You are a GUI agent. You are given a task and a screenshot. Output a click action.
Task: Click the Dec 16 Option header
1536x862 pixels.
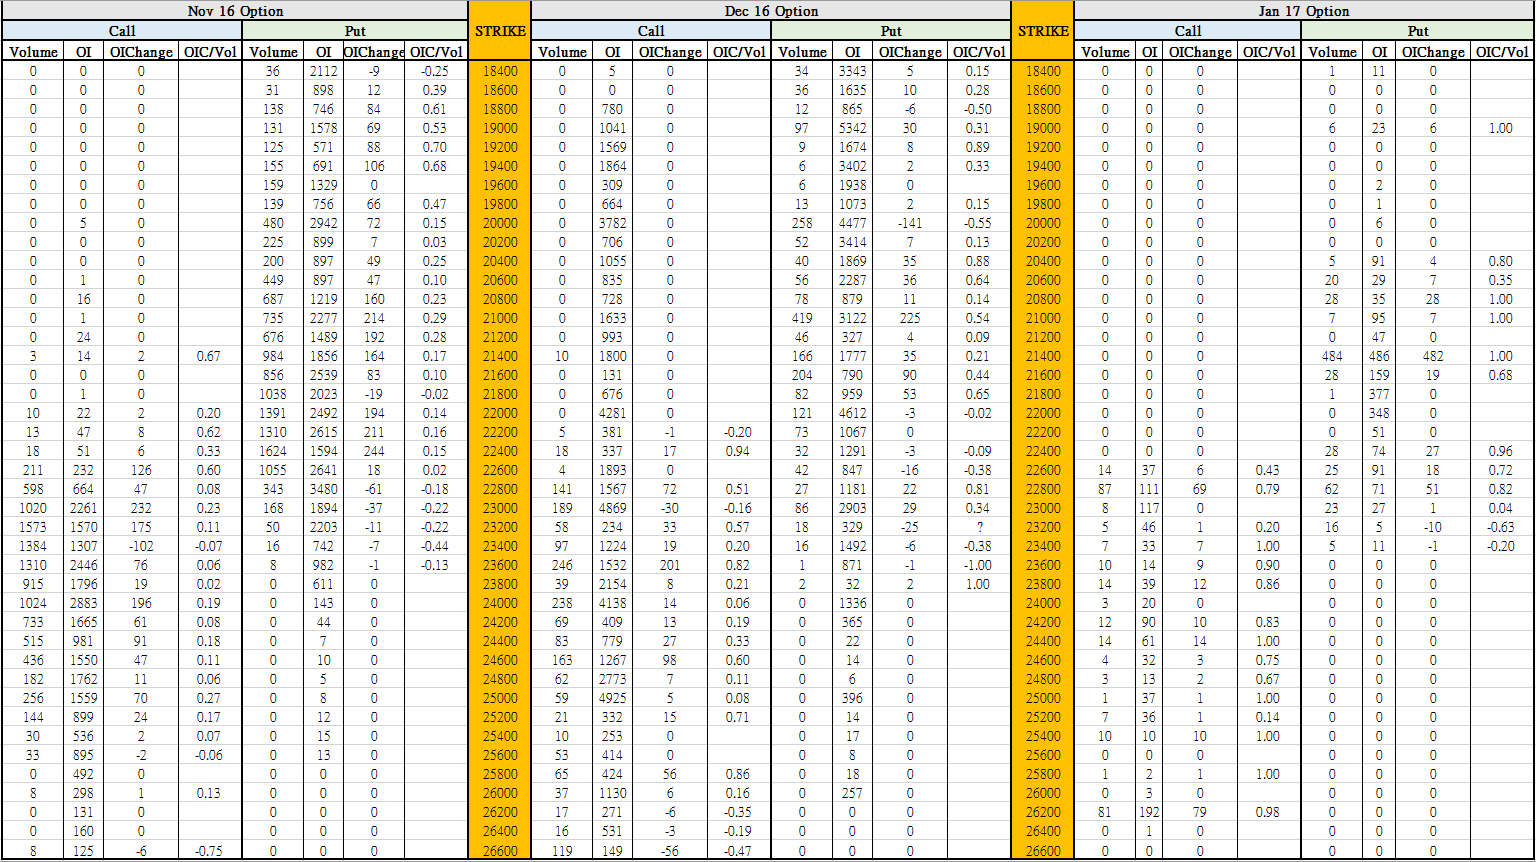[x=770, y=11]
